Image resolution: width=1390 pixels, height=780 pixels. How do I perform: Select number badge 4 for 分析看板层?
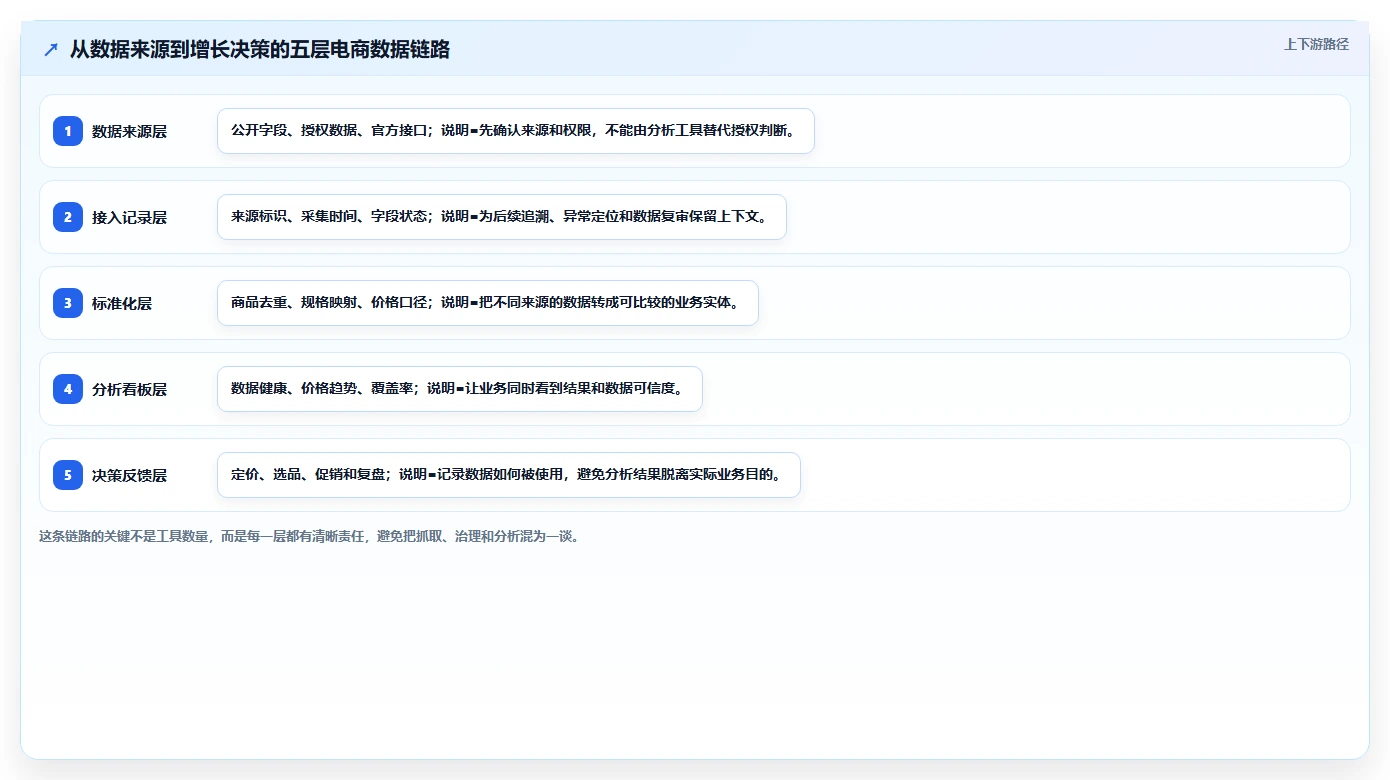[68, 389]
